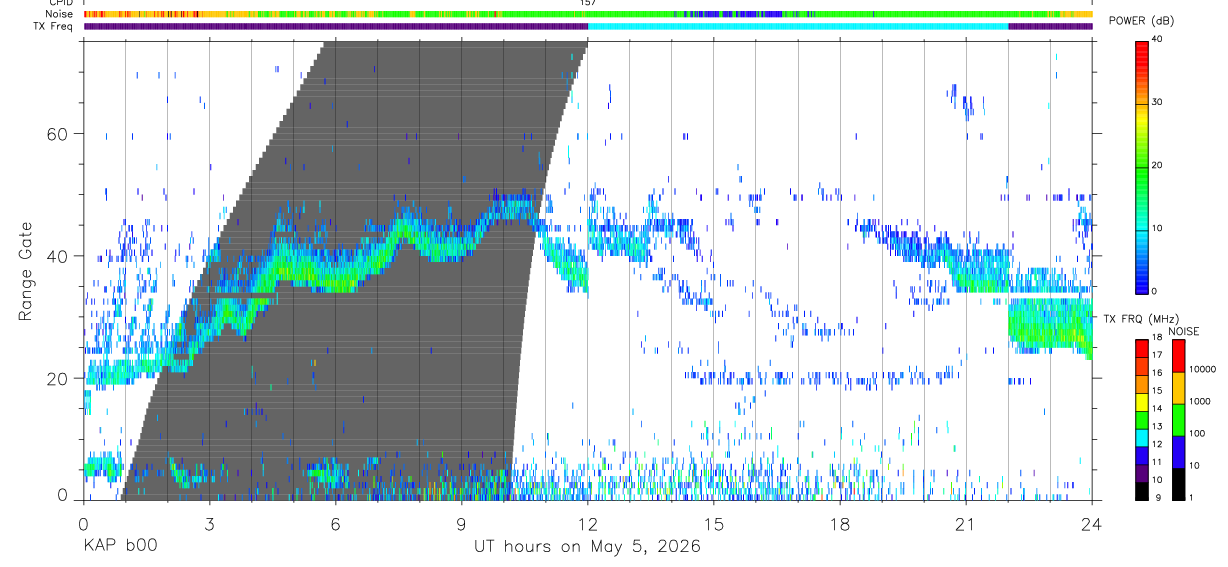Click the "12" tick on TX FRQ legend
Viewport: 1228px width, 567px height.
point(1158,444)
